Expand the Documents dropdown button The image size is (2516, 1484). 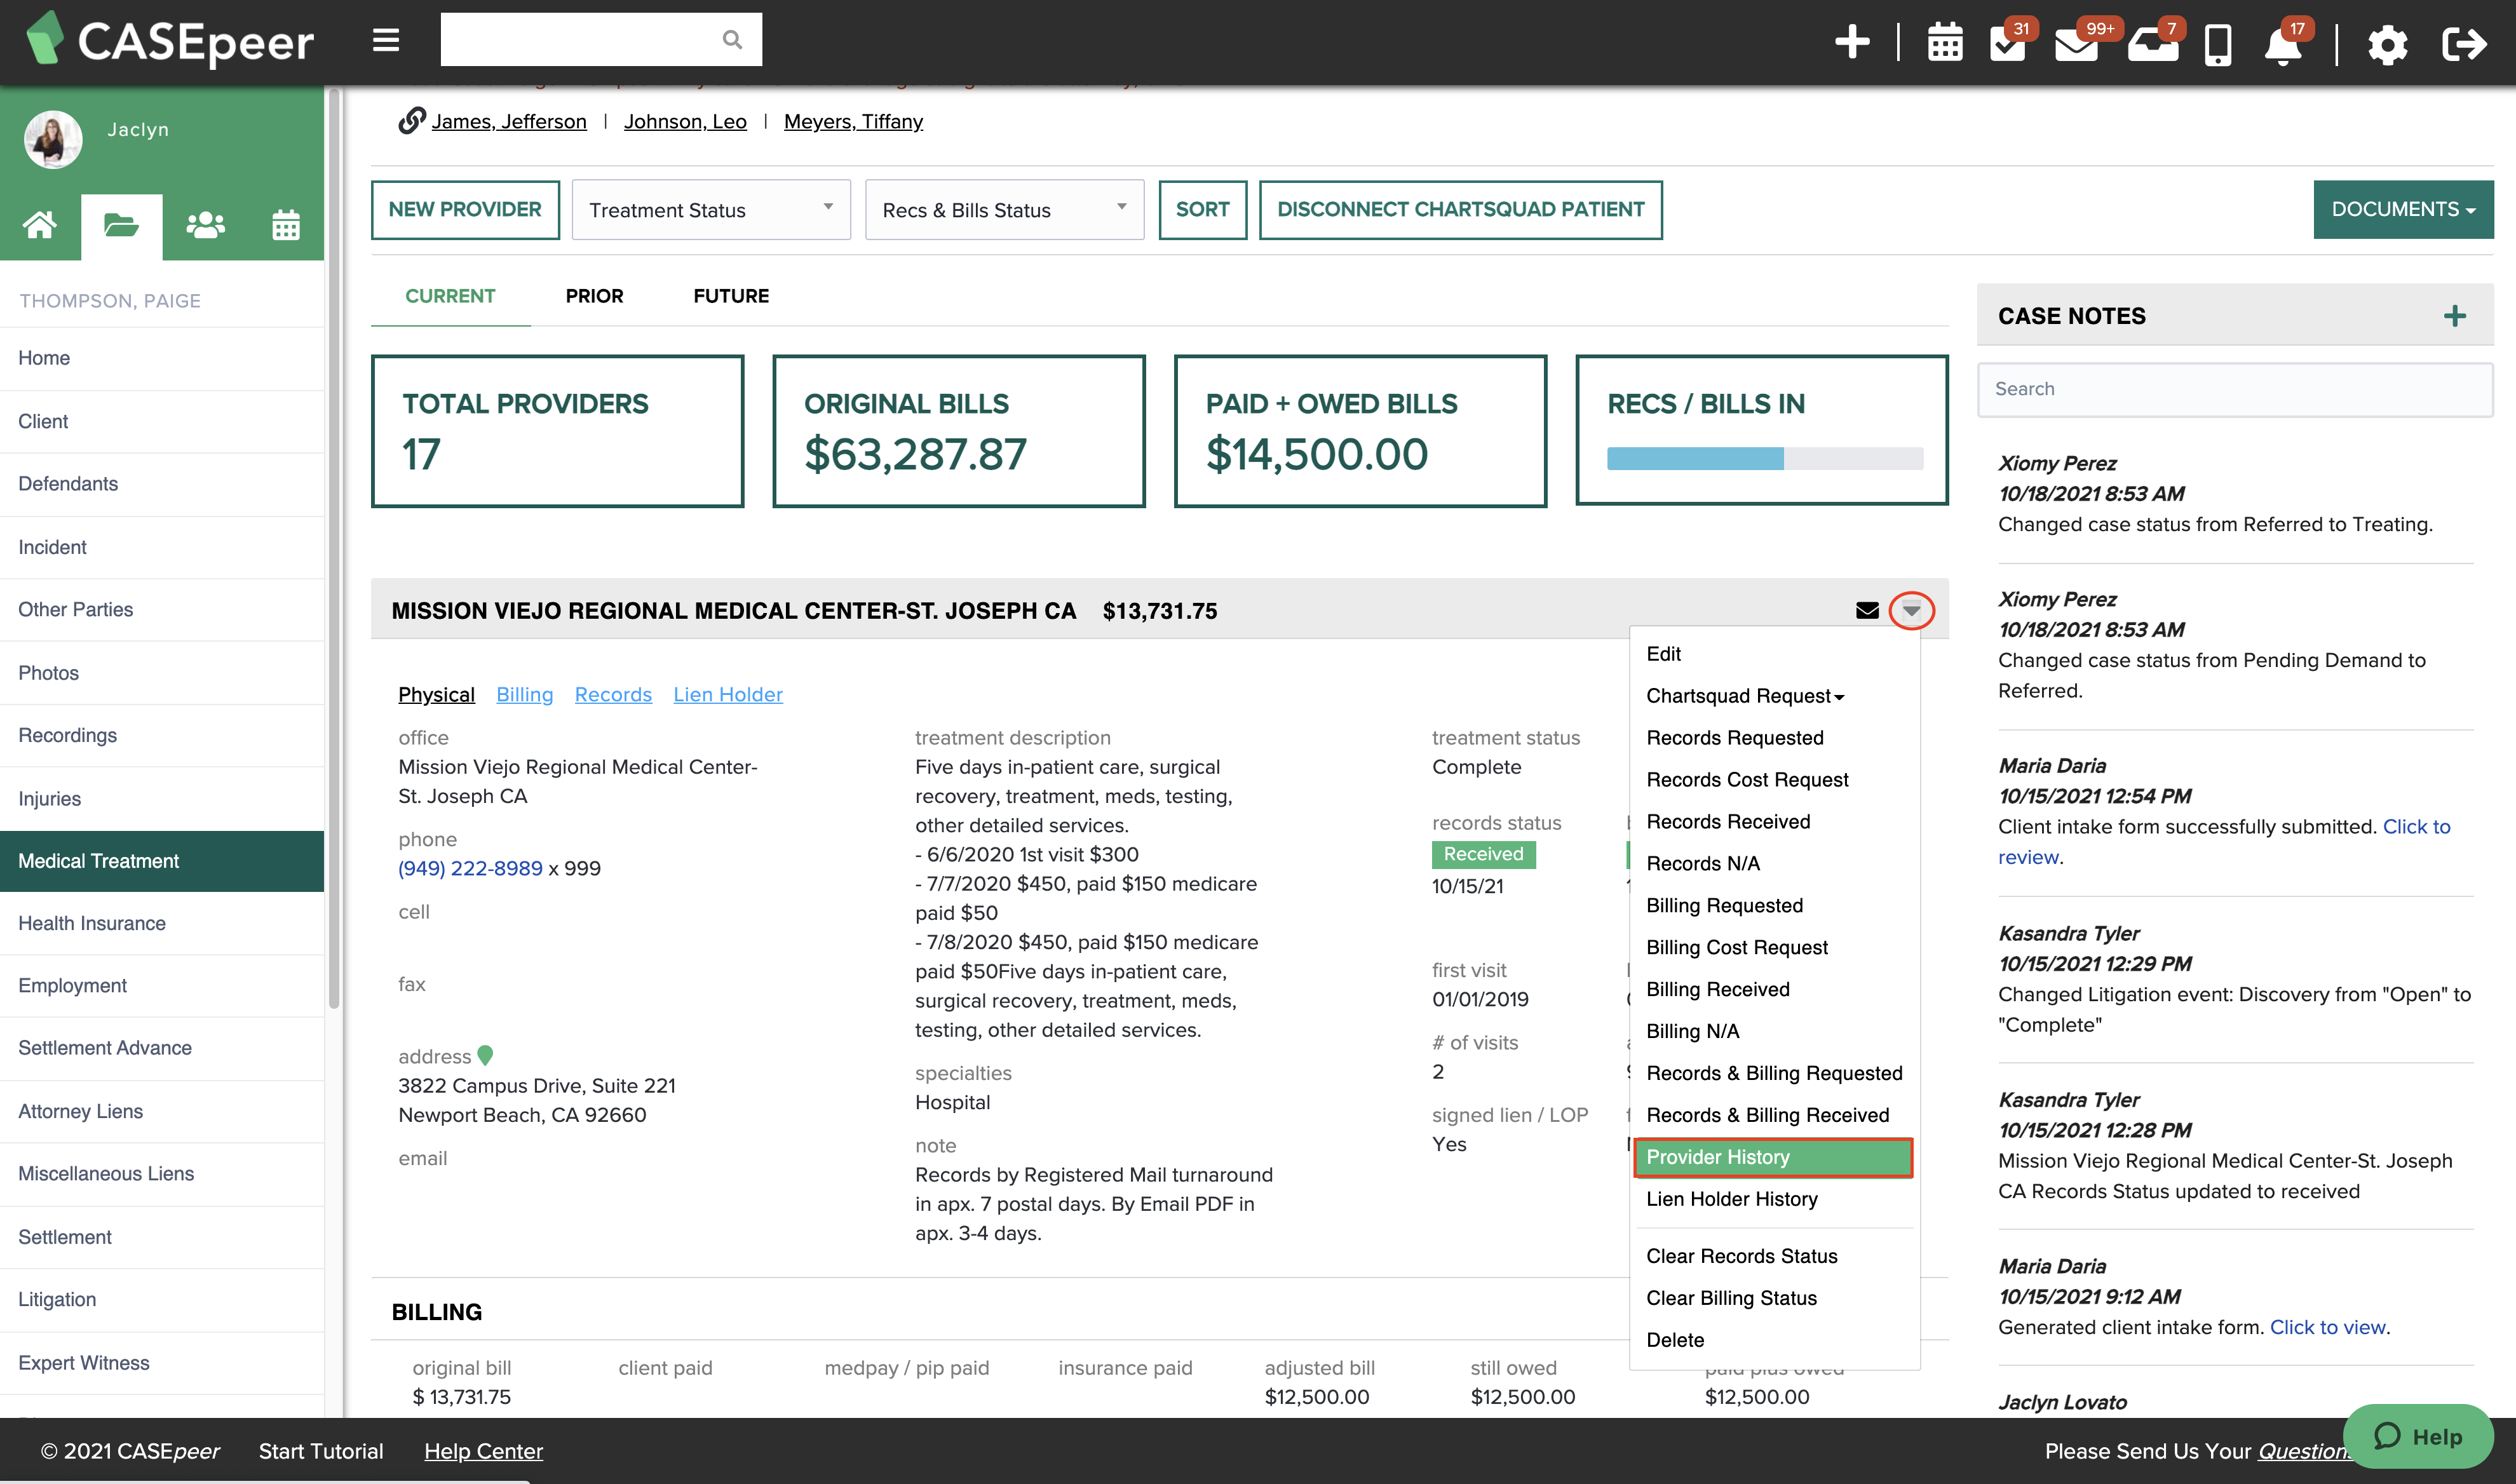click(2402, 210)
